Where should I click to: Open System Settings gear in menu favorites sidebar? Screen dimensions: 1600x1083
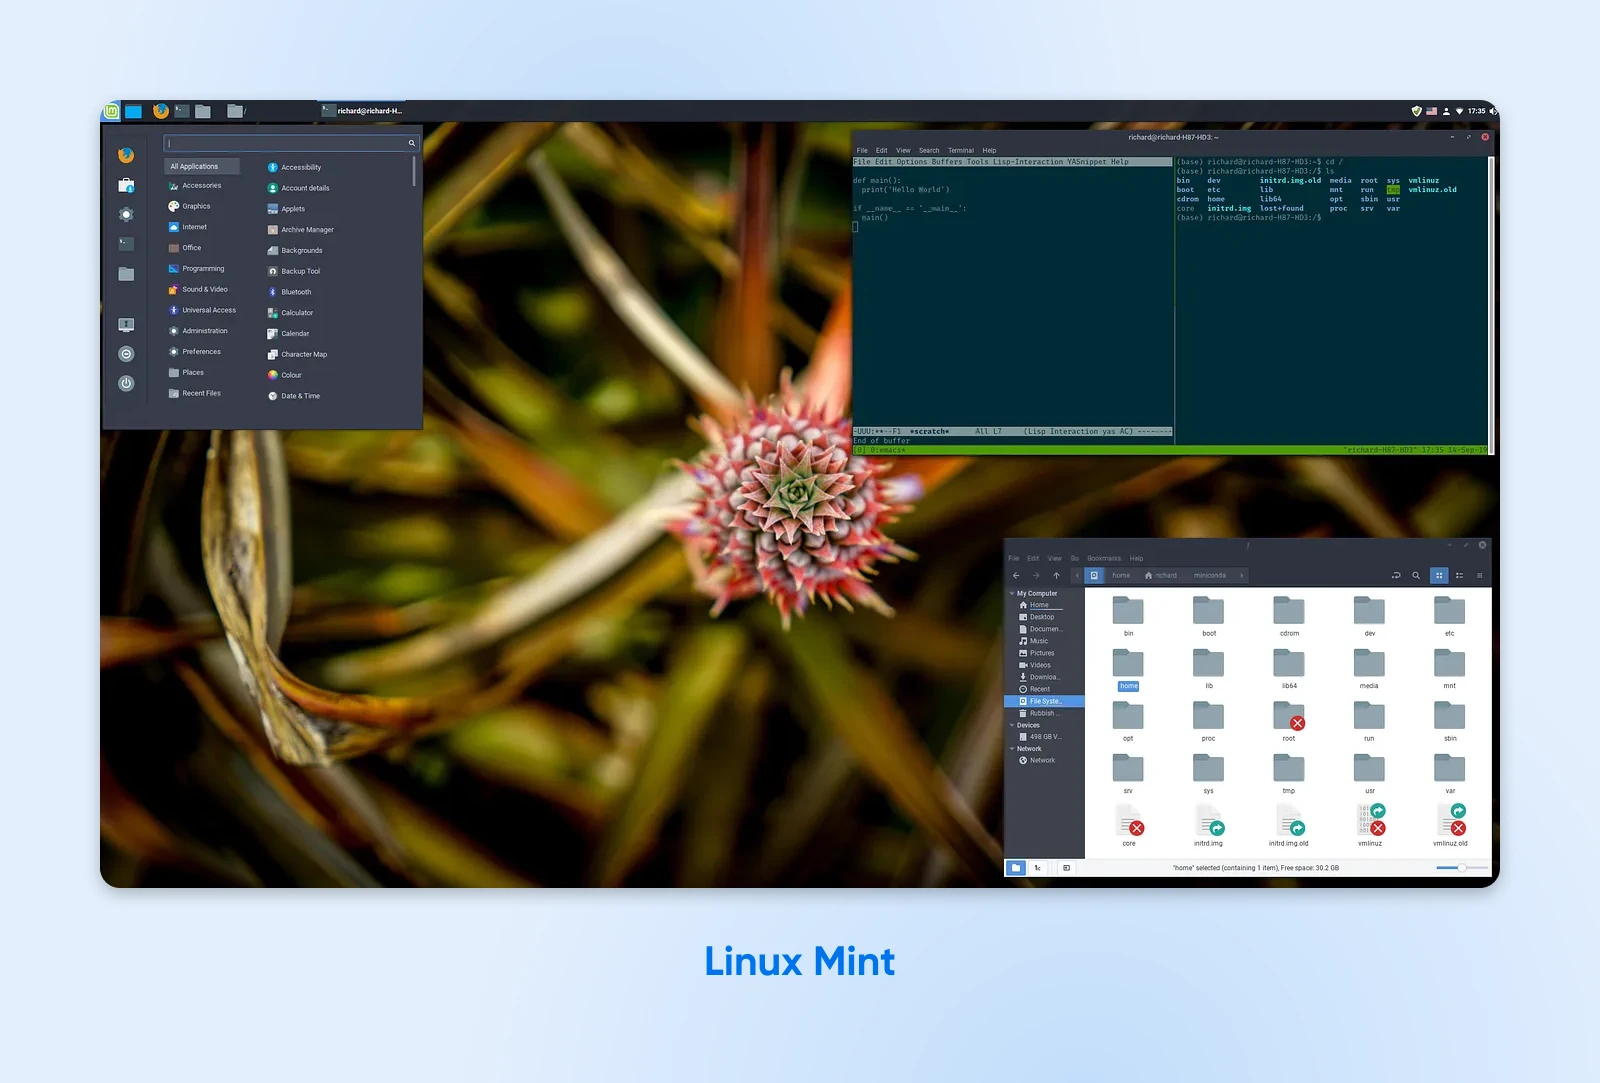click(126, 214)
